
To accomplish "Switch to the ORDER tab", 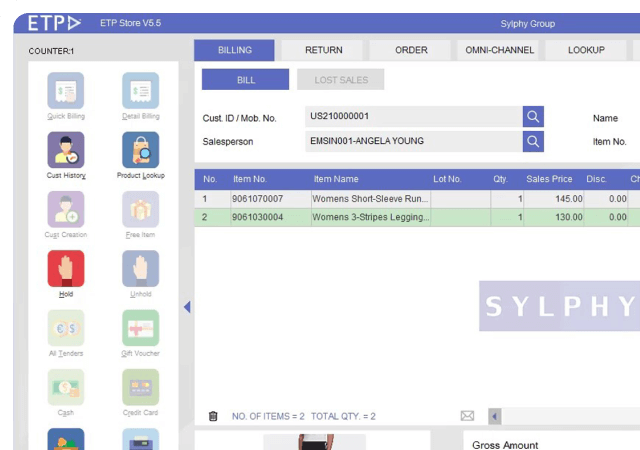I will pos(411,50).
